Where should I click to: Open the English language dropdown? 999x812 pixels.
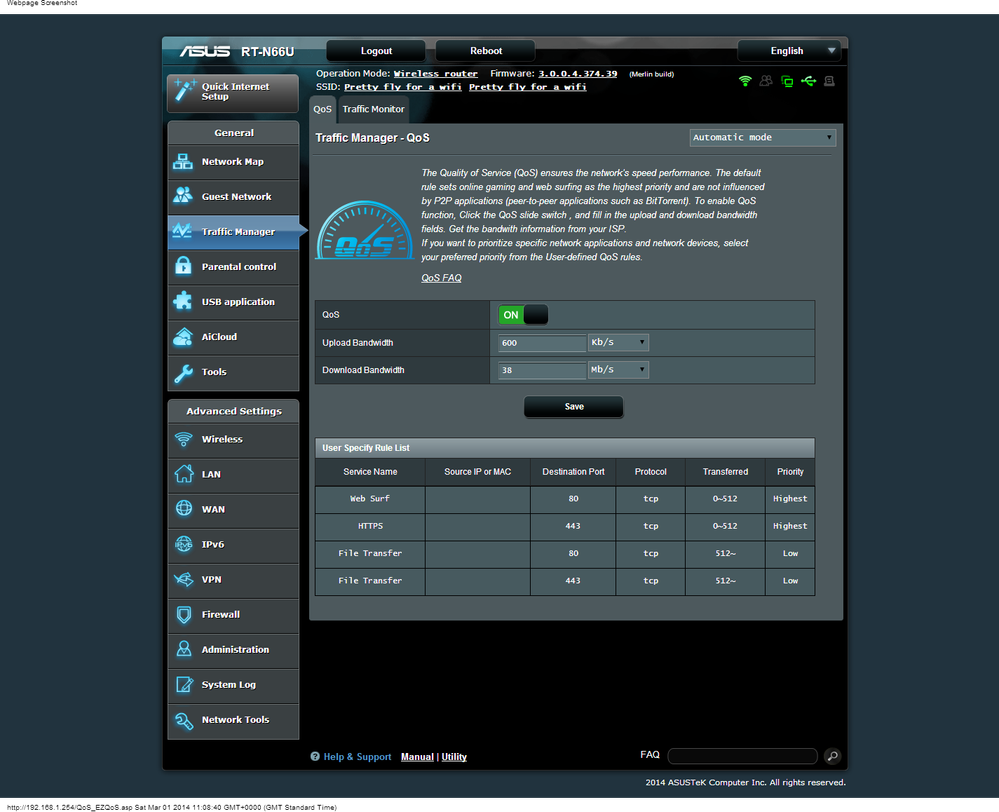[789, 51]
